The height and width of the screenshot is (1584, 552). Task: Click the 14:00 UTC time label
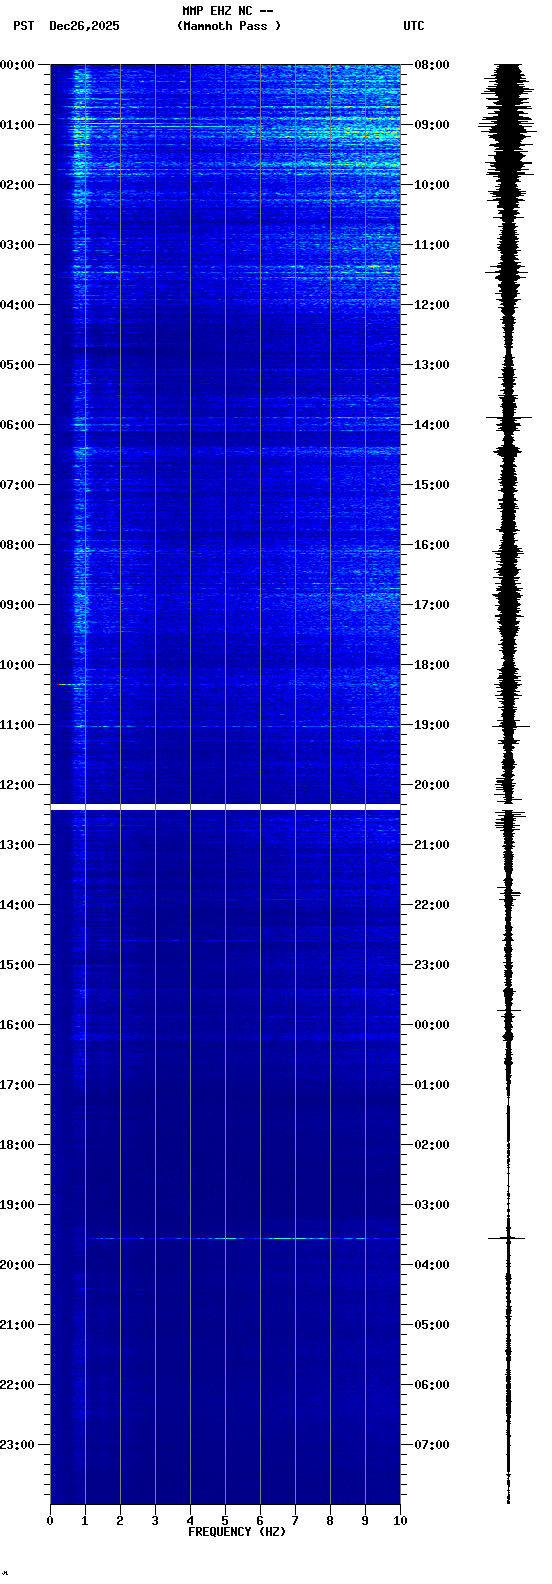(x=432, y=425)
